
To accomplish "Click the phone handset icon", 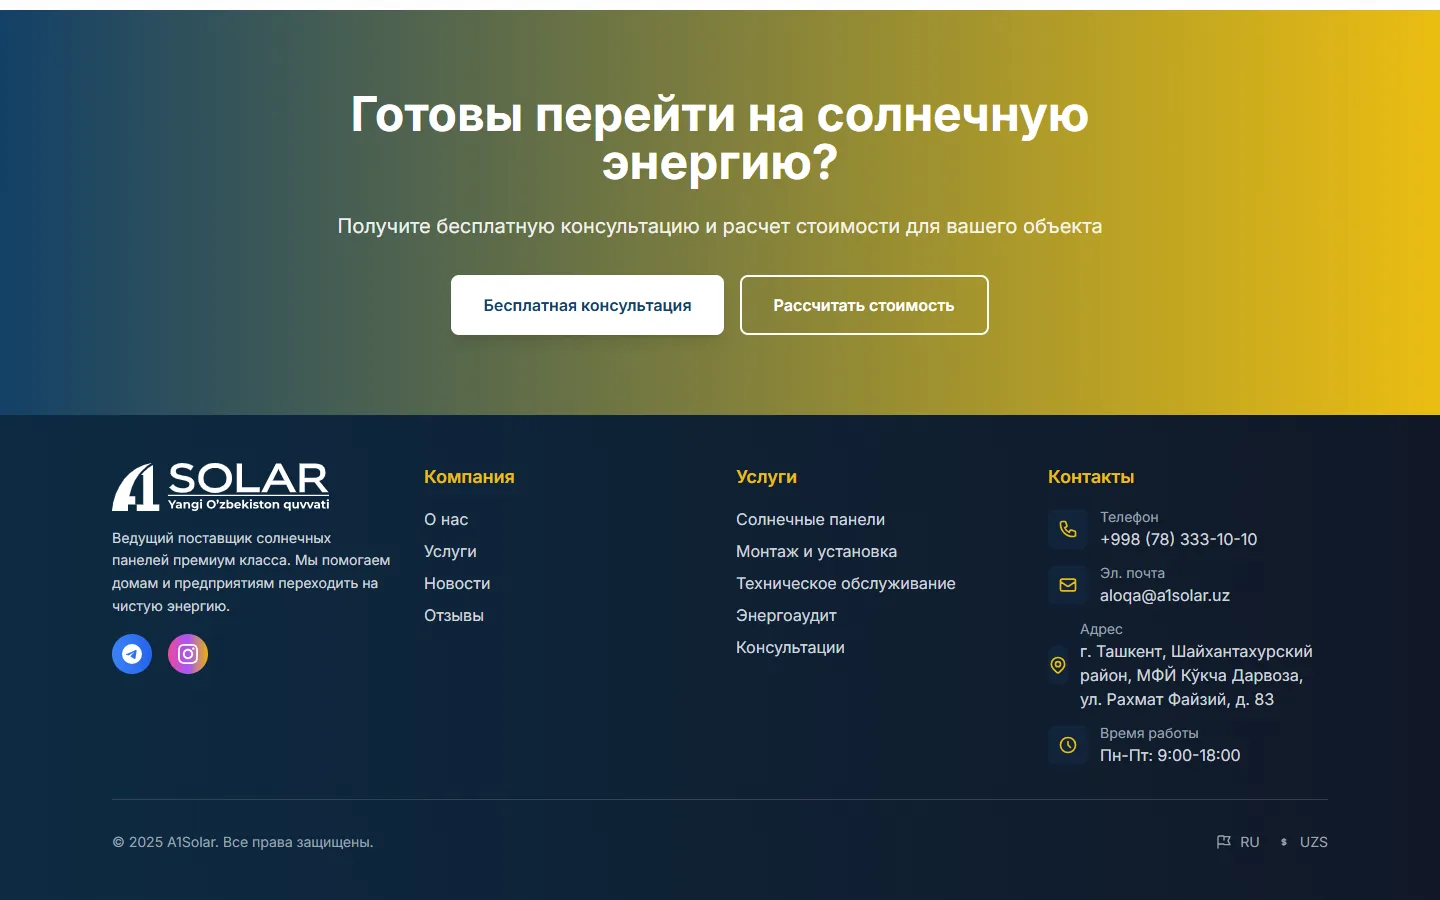I will tap(1068, 529).
